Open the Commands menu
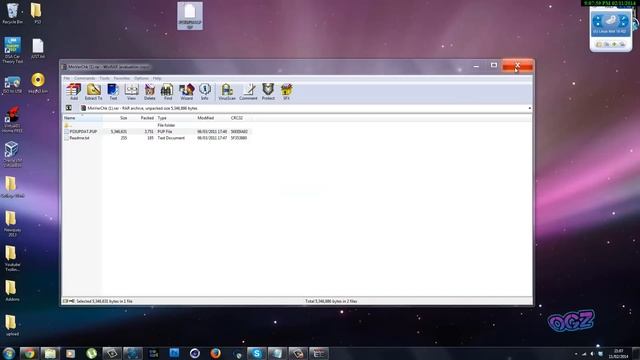The width and height of the screenshot is (640, 360). (84, 78)
